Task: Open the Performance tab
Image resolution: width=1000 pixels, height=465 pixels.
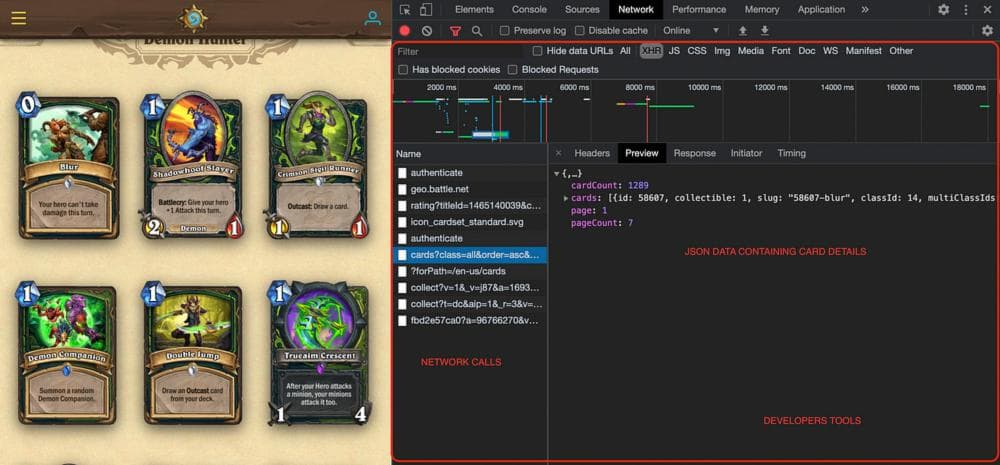Action: click(x=699, y=10)
